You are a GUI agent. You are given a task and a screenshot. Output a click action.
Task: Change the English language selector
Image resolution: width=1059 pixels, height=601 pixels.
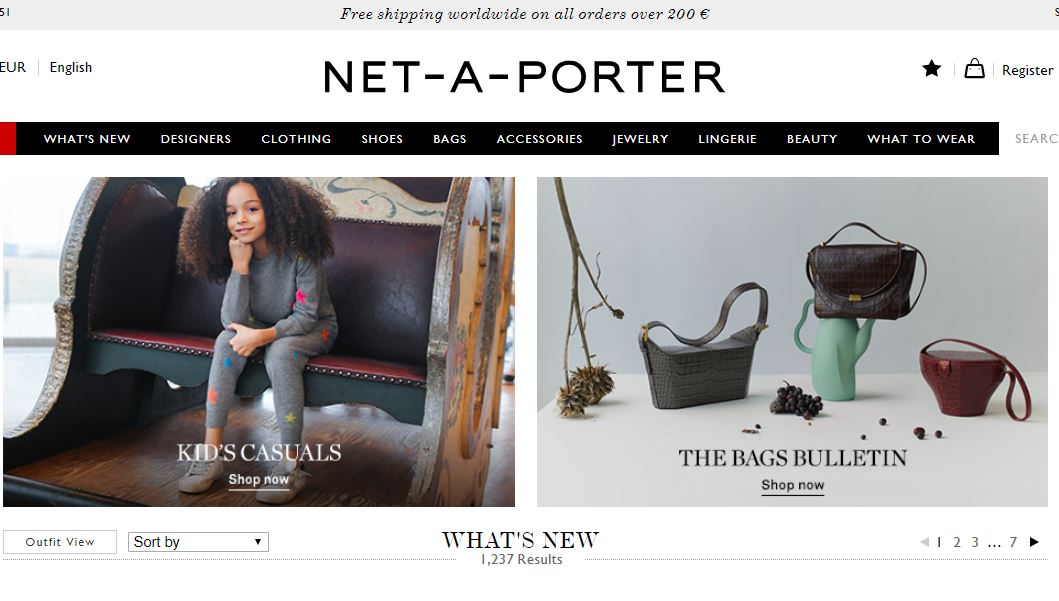[x=71, y=68]
